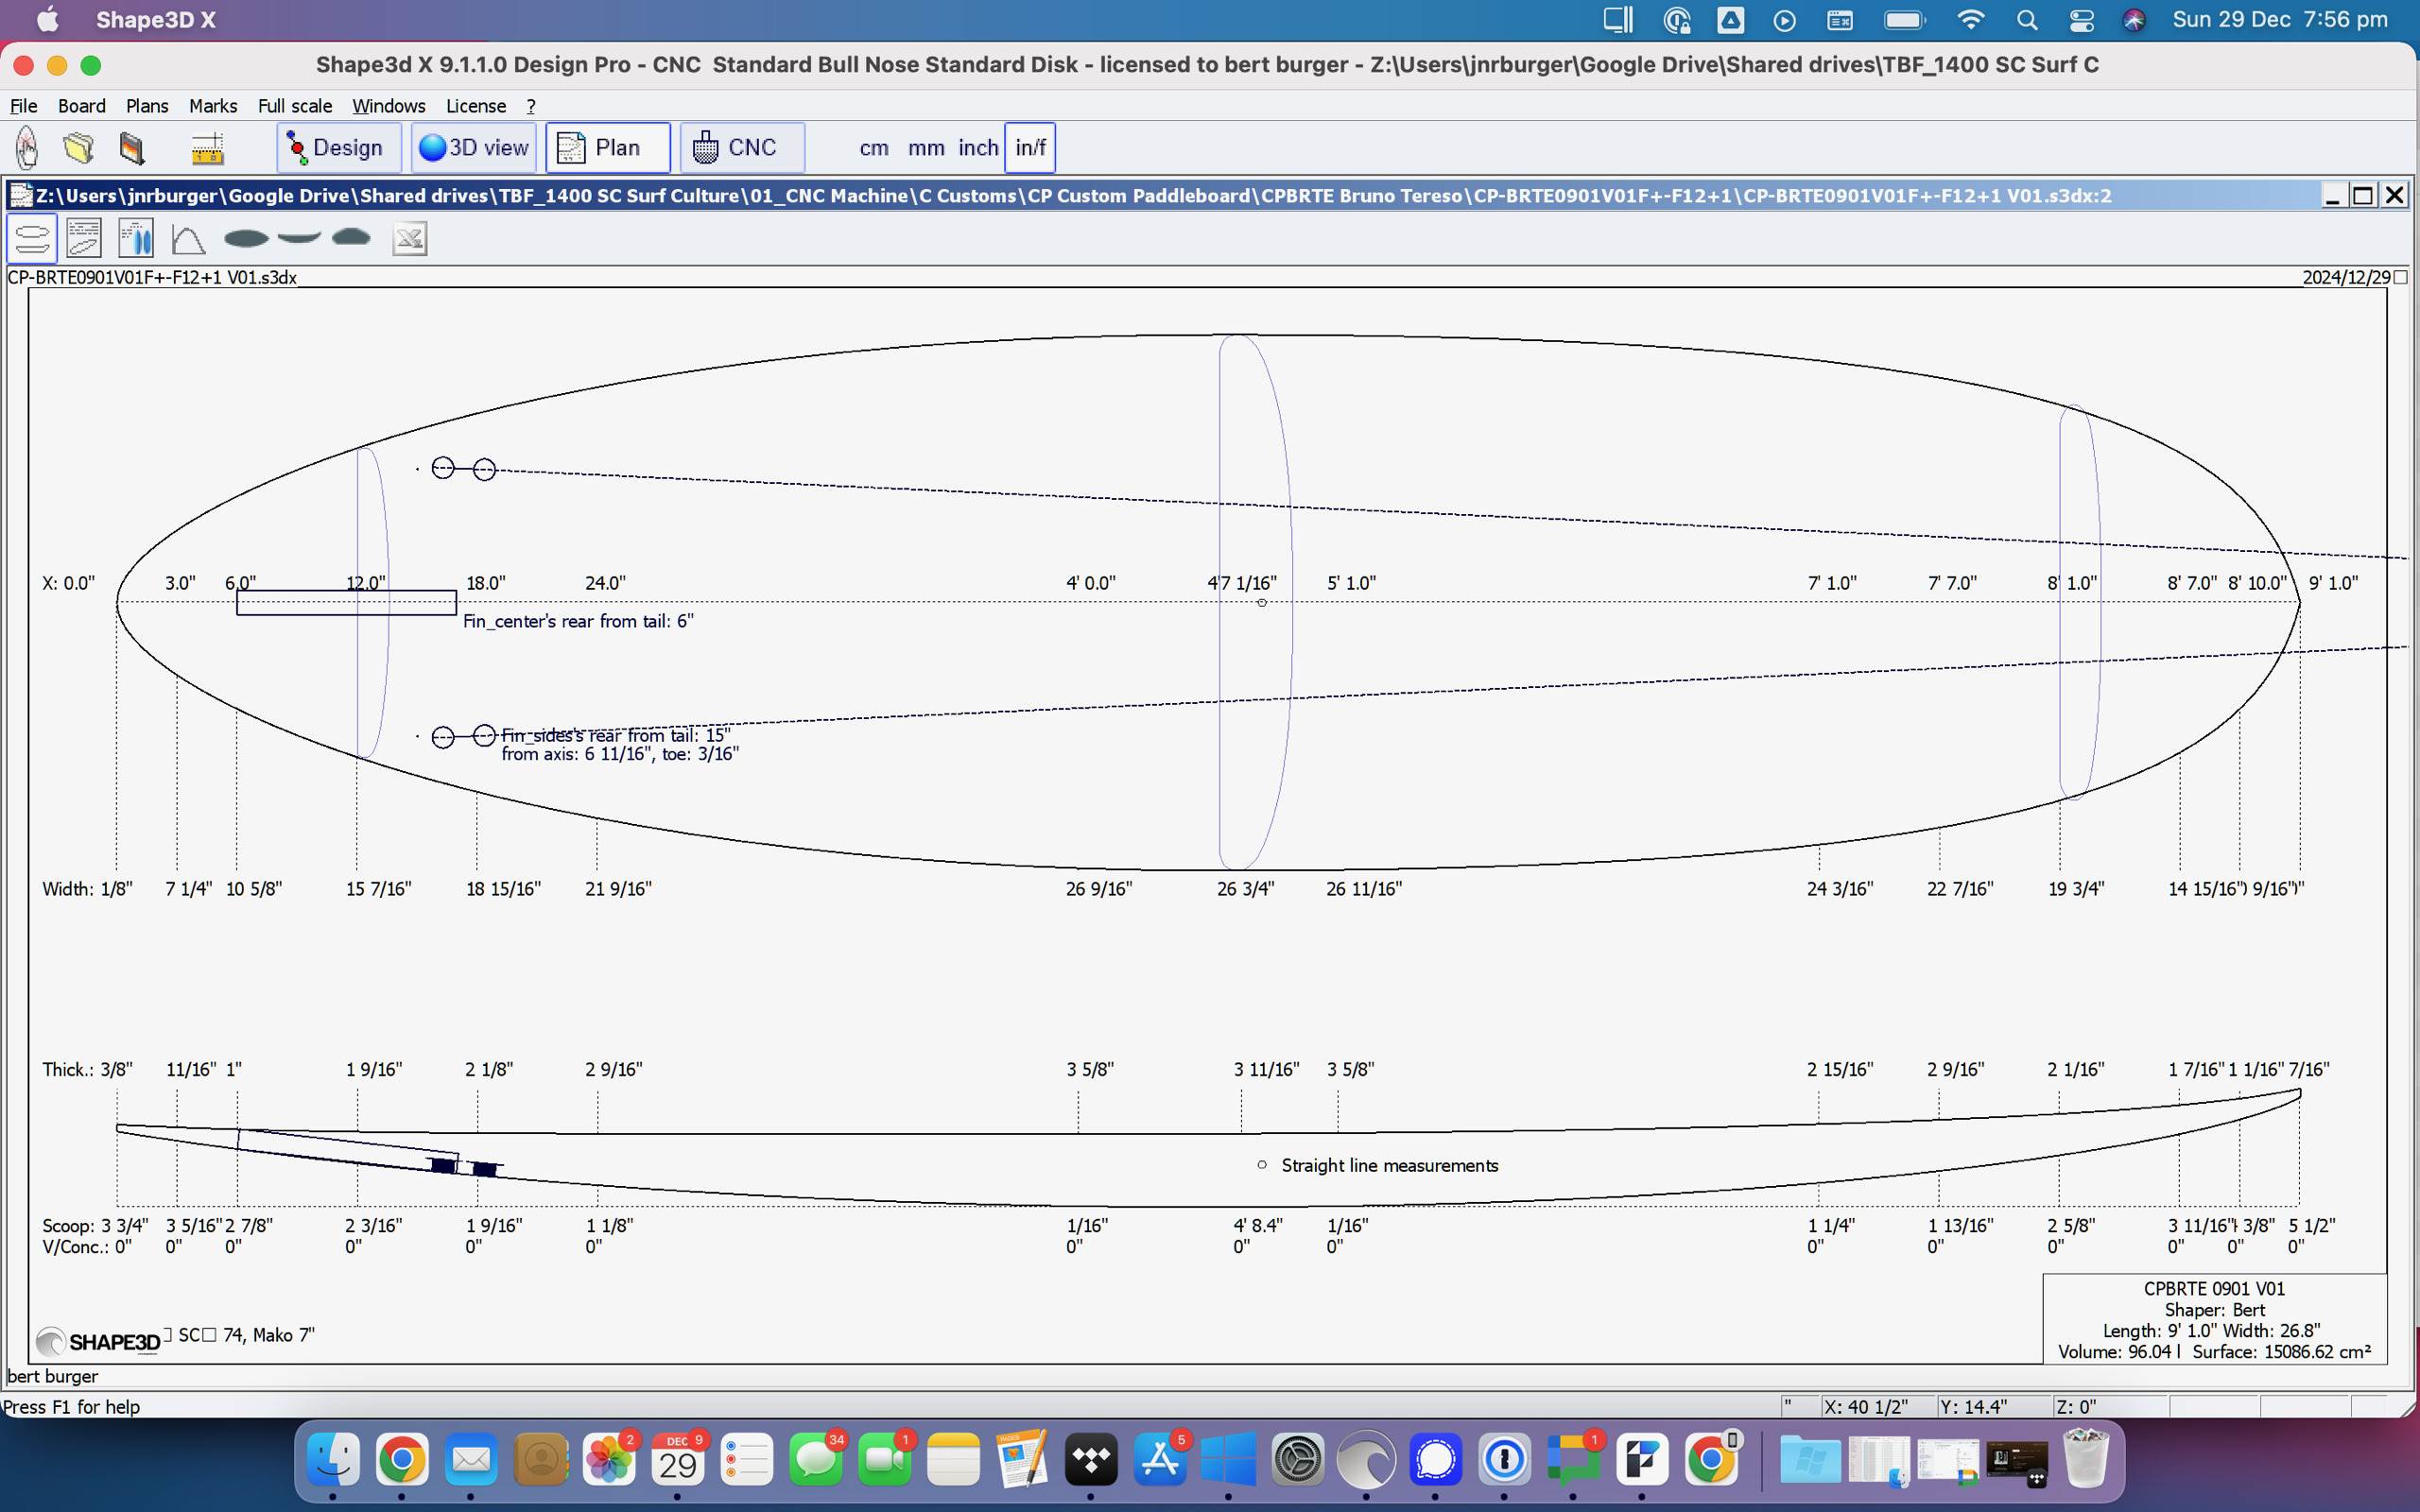Image resolution: width=2420 pixels, height=1512 pixels.
Task: Click the solid outline shape icon
Action: coord(246,238)
